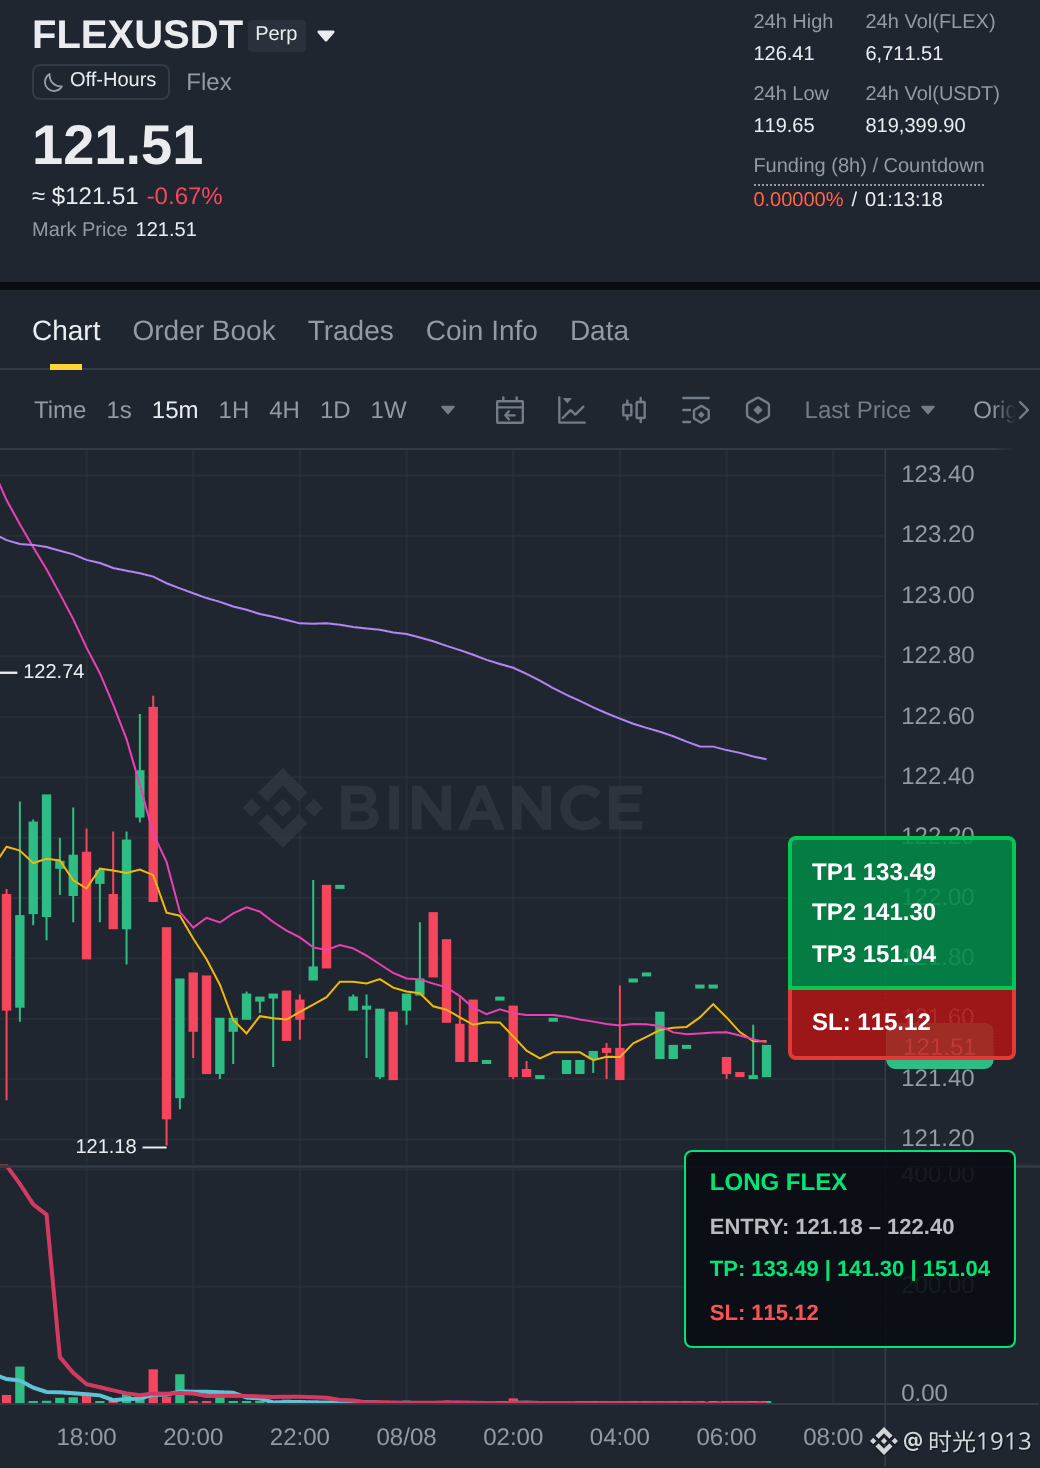Tap the 20:00 time axis label
The width and height of the screenshot is (1040, 1468).
click(193, 1437)
